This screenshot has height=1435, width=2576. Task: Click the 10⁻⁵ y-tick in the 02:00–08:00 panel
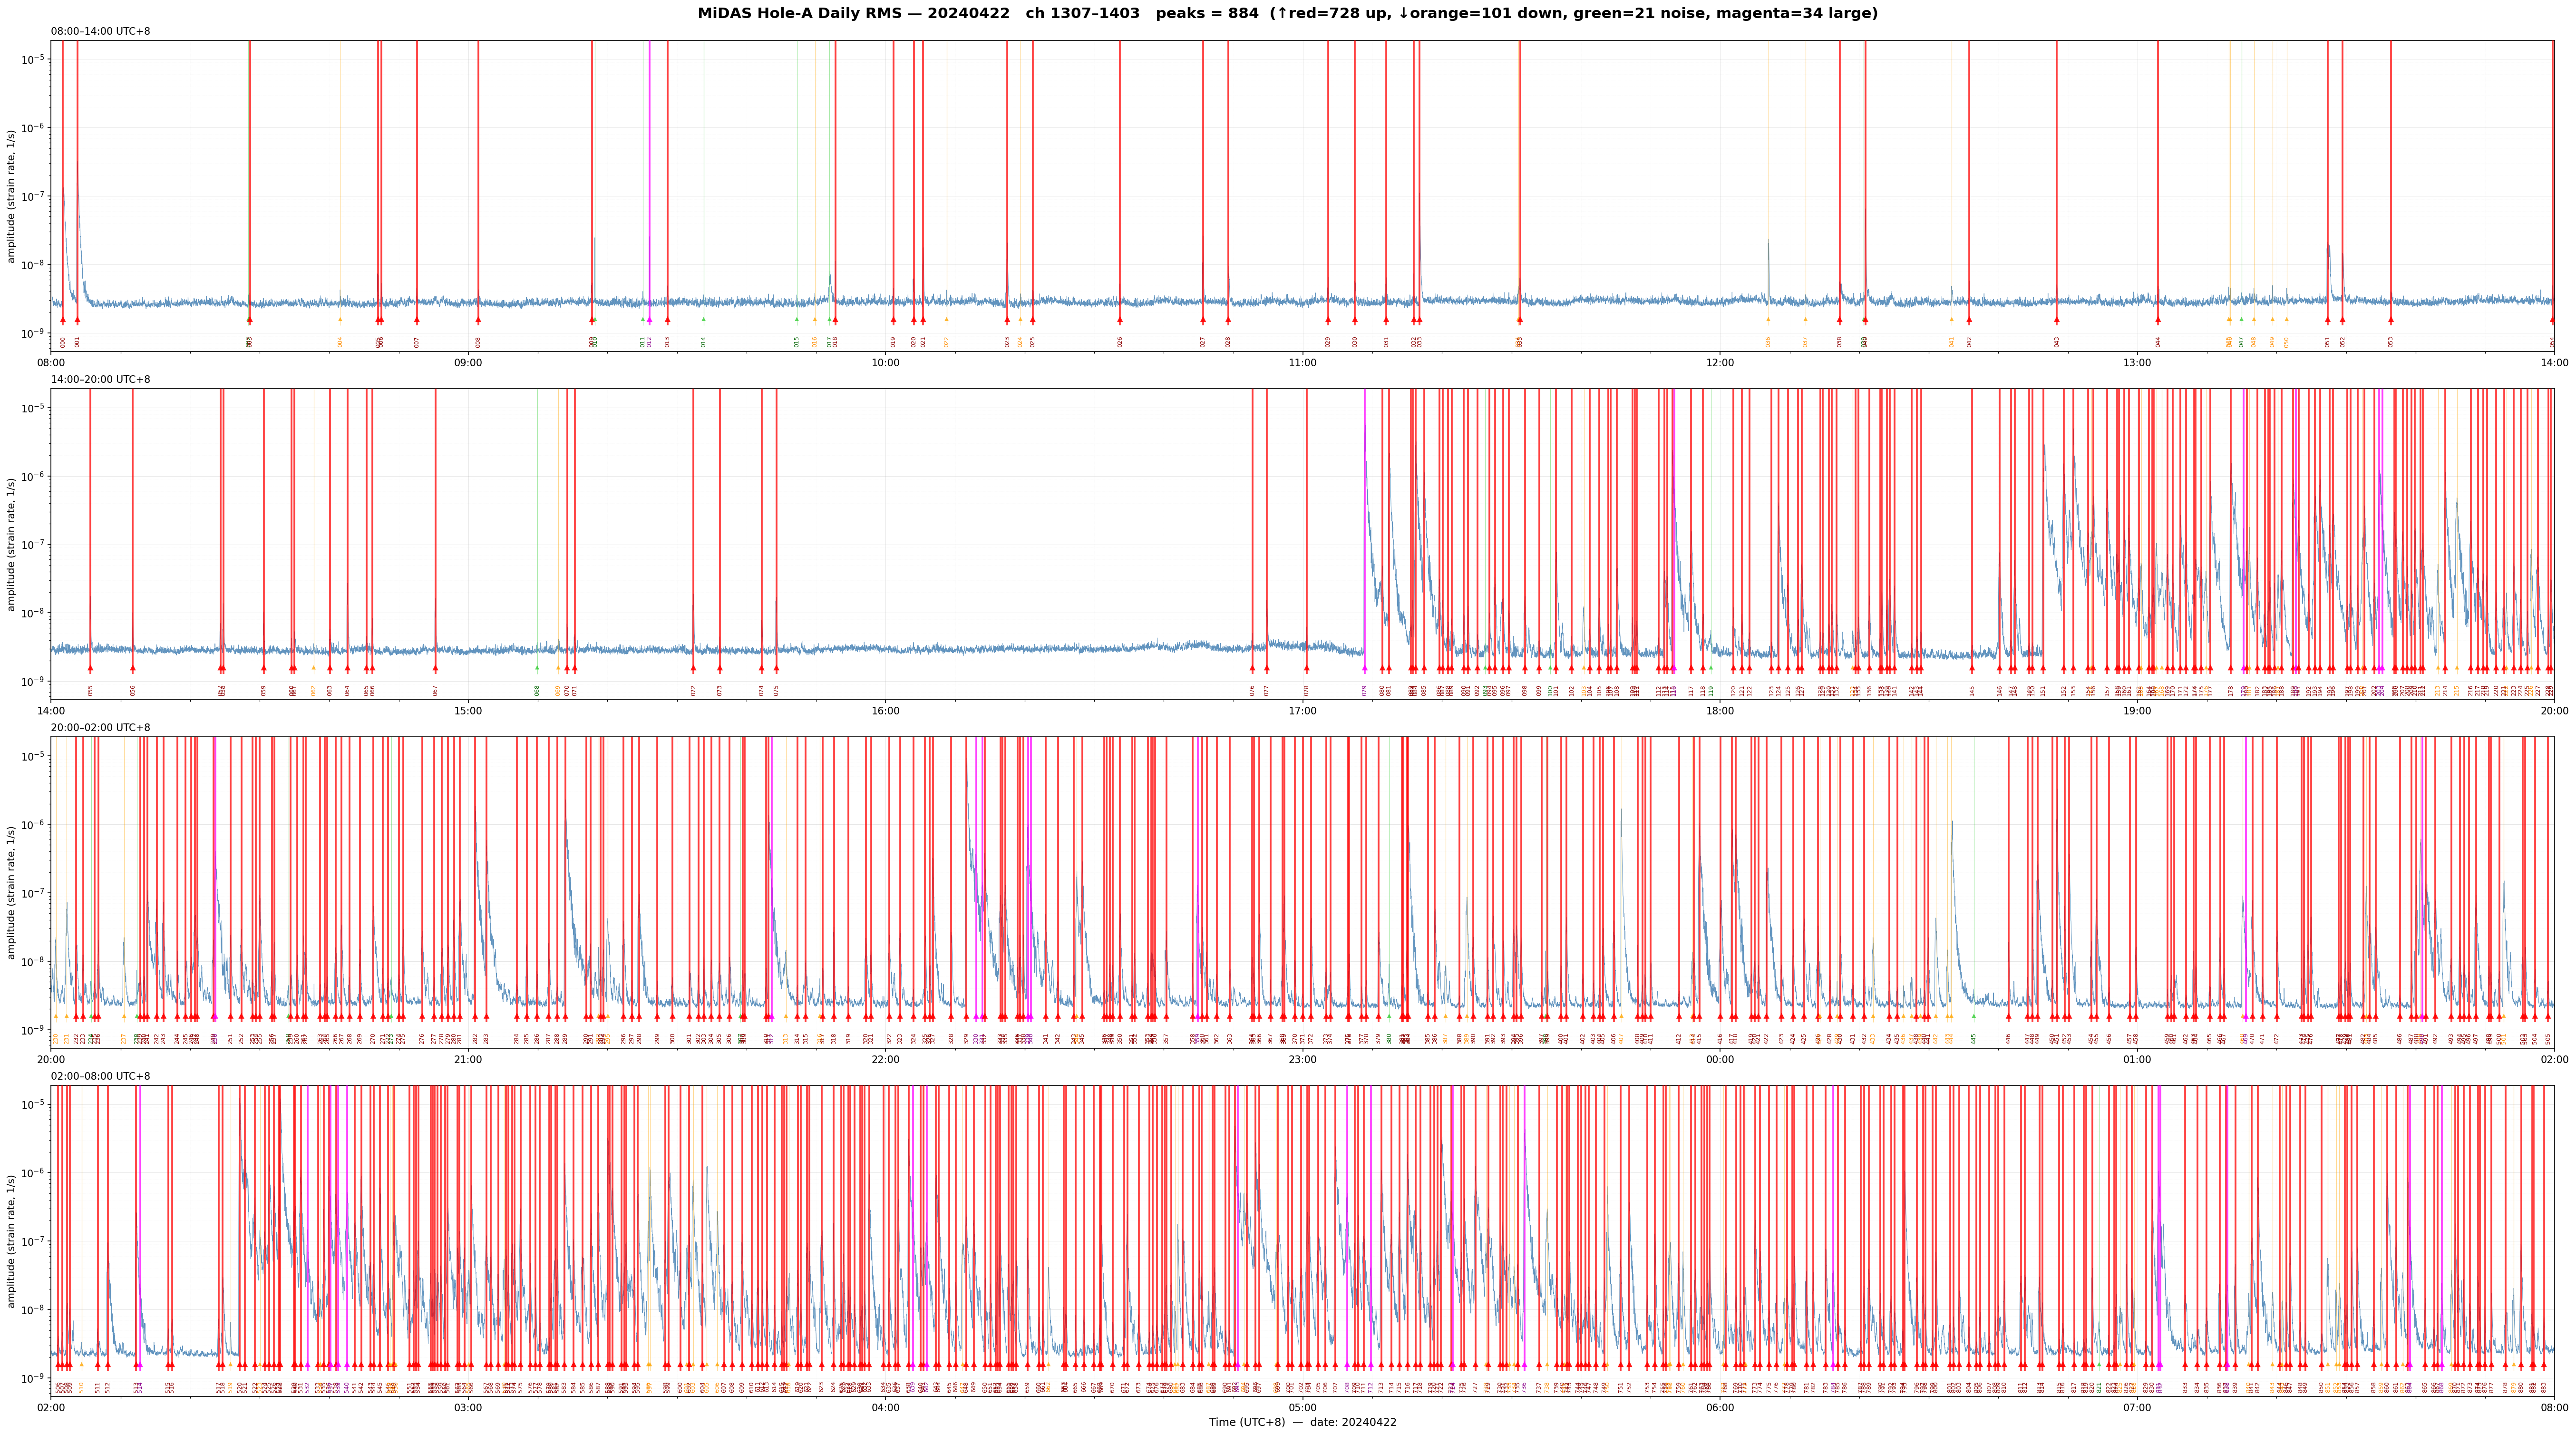point(33,1104)
